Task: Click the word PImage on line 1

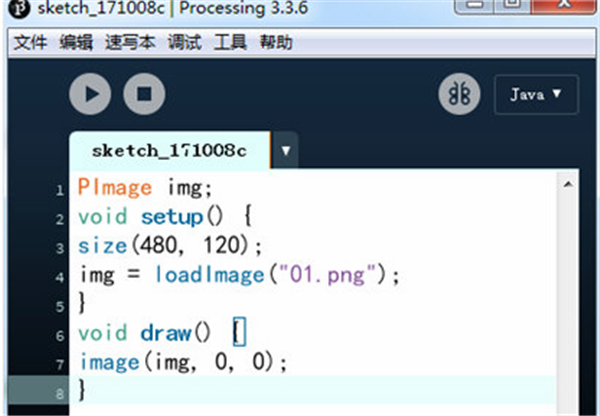Action: click(x=115, y=188)
